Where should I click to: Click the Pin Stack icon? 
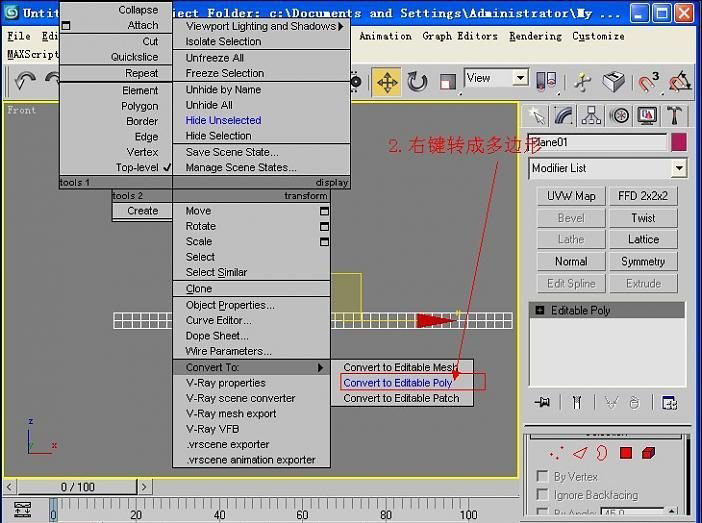[x=542, y=402]
